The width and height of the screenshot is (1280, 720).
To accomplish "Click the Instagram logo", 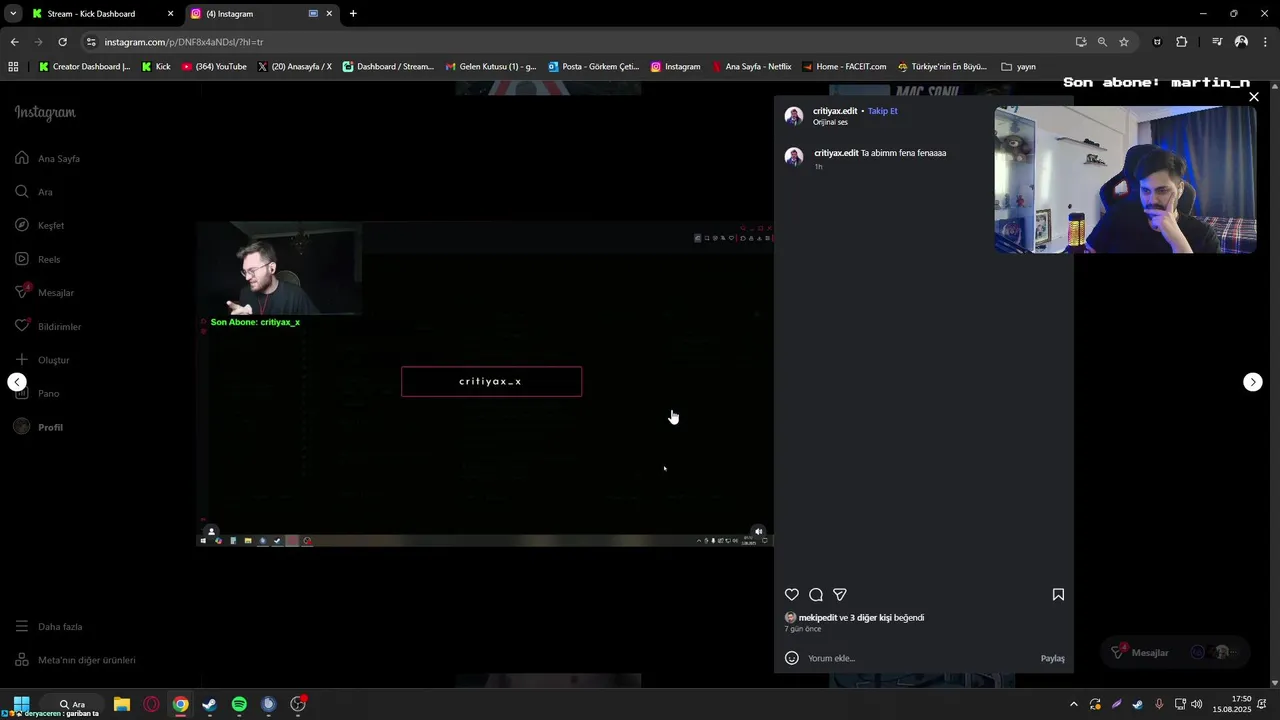I will pyautogui.click(x=45, y=112).
